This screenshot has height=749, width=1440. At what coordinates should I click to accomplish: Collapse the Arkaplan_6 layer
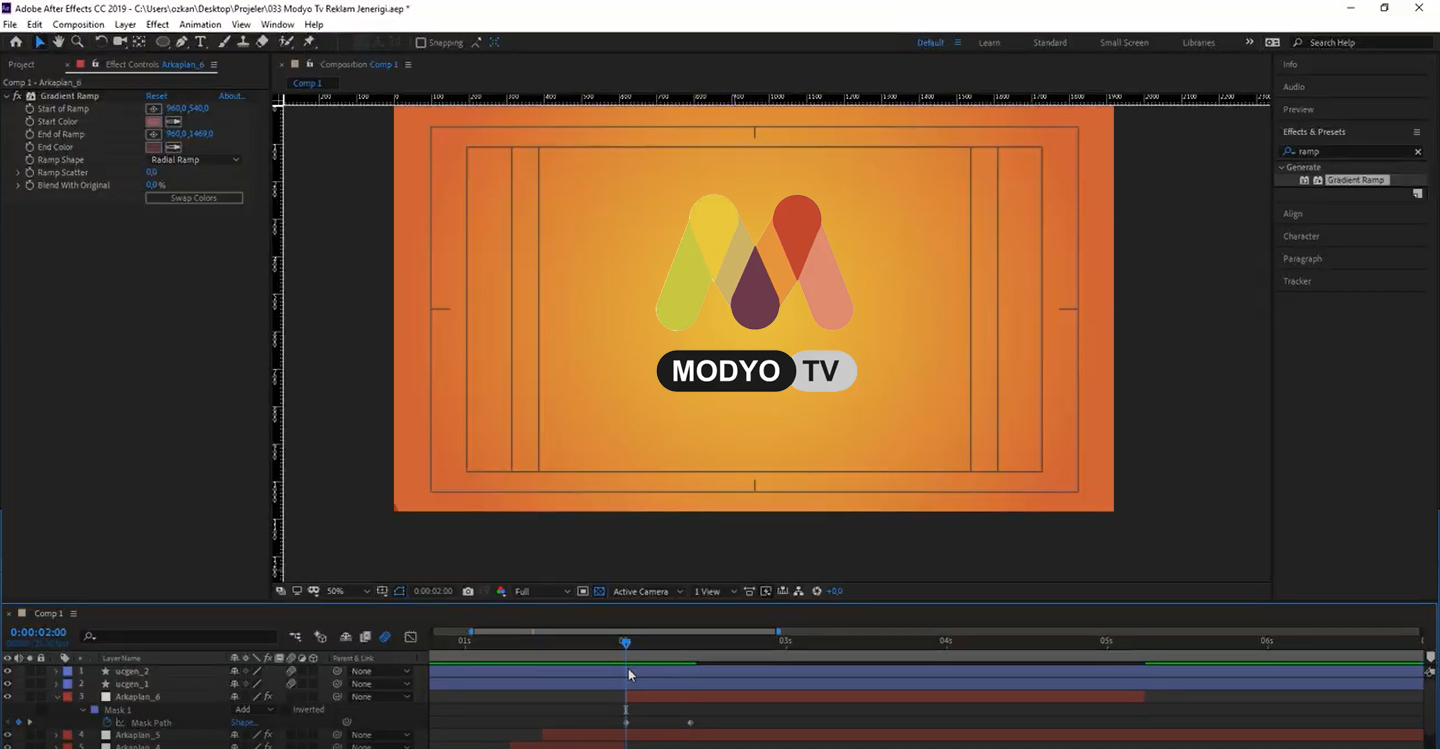[56, 697]
